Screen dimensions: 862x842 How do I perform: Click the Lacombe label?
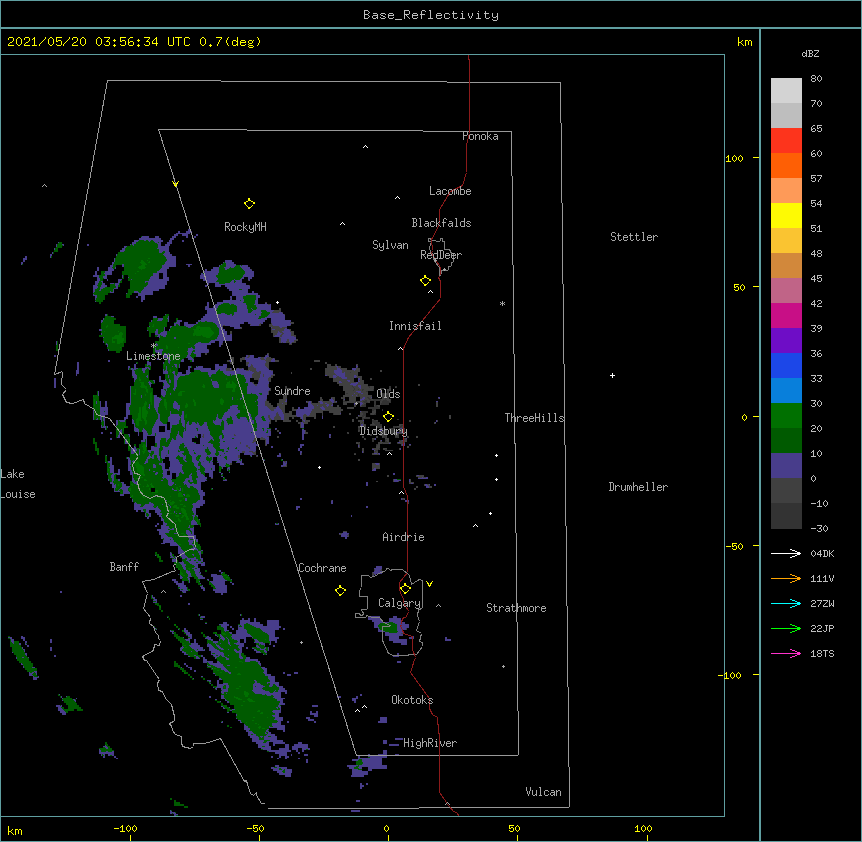coord(450,191)
